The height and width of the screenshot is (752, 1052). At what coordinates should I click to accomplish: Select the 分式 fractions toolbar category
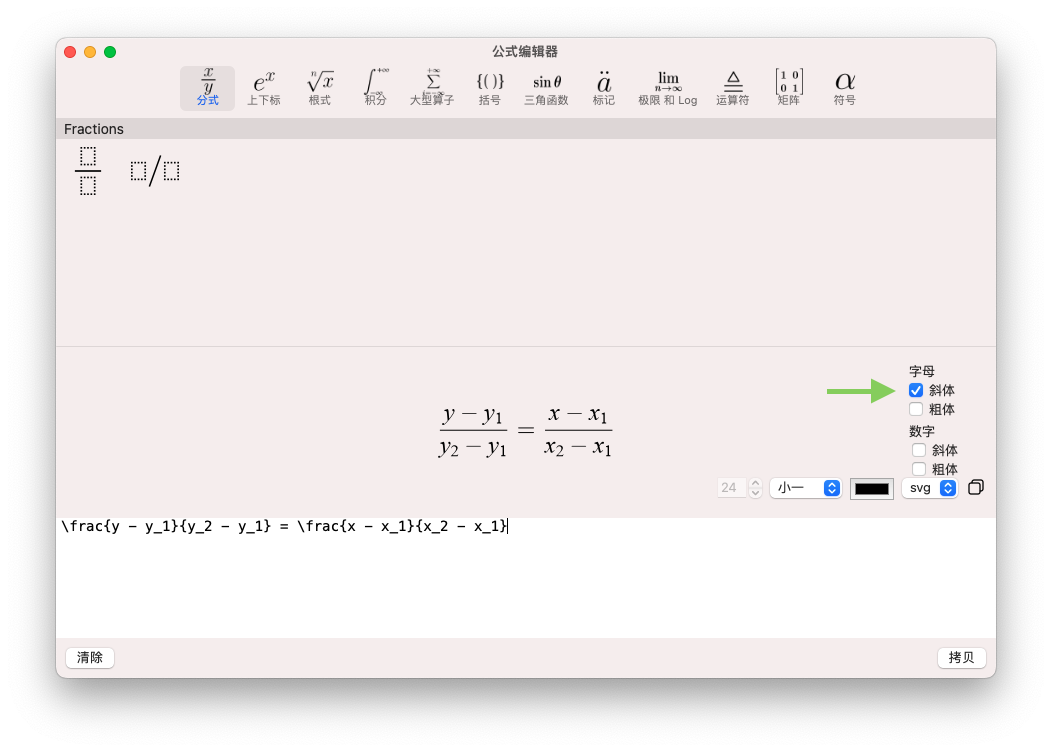point(207,88)
